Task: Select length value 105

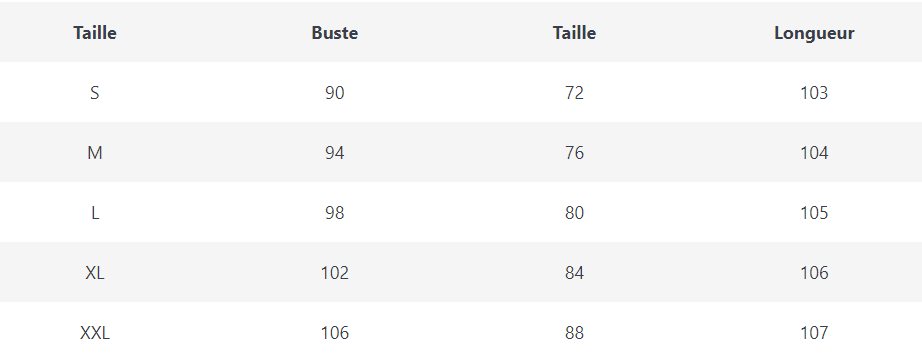Action: click(x=814, y=213)
